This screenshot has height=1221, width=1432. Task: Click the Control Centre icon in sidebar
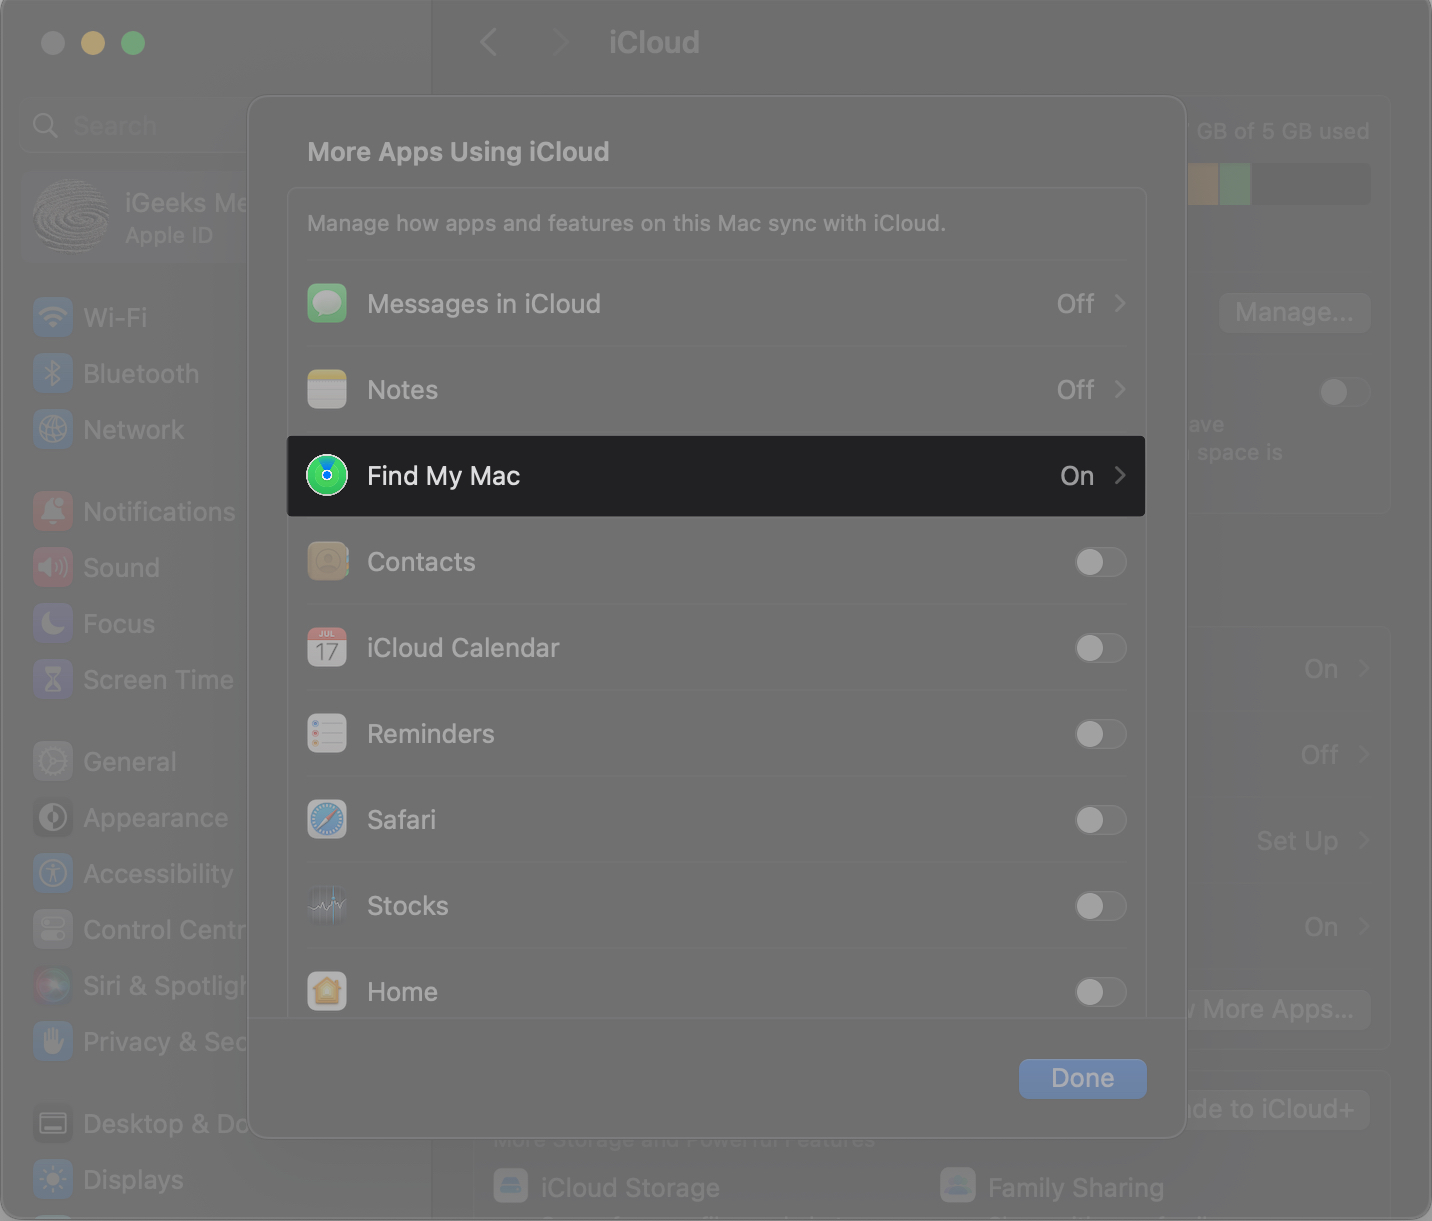point(53,930)
